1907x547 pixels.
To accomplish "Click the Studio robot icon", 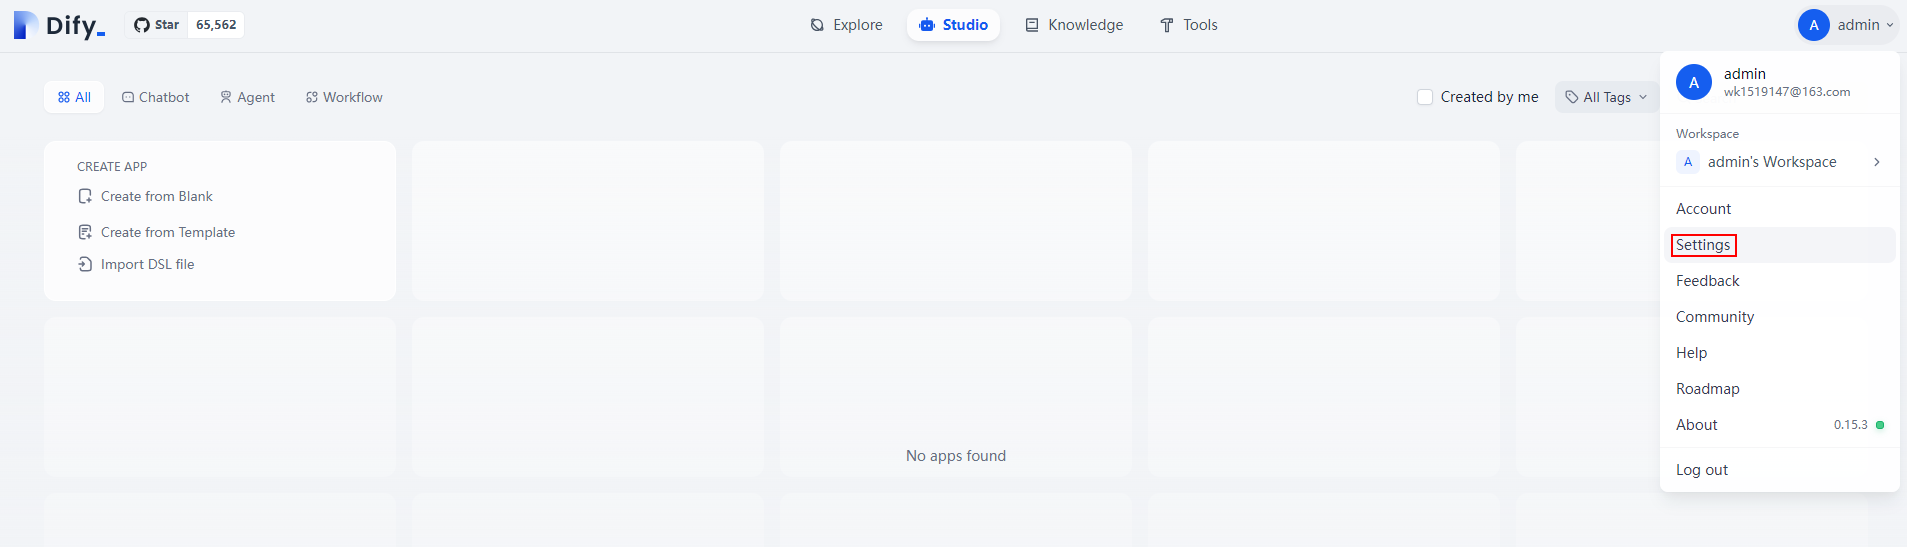I will pos(927,25).
